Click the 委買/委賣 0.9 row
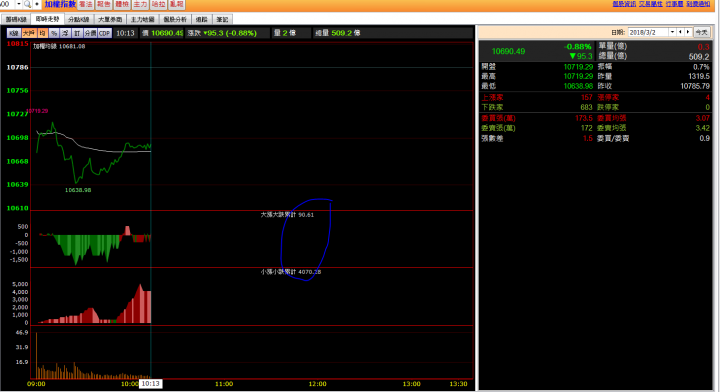This screenshot has width=720, height=392. click(x=653, y=138)
